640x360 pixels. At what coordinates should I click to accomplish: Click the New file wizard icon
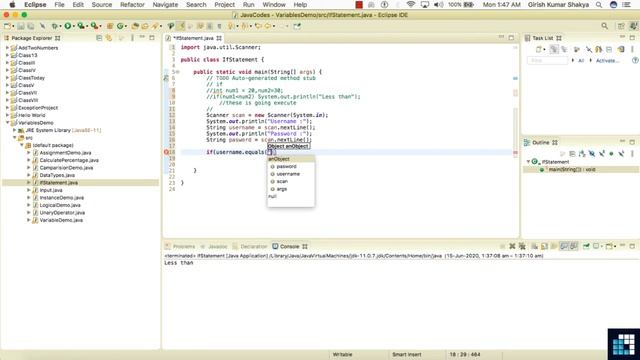point(7,26)
